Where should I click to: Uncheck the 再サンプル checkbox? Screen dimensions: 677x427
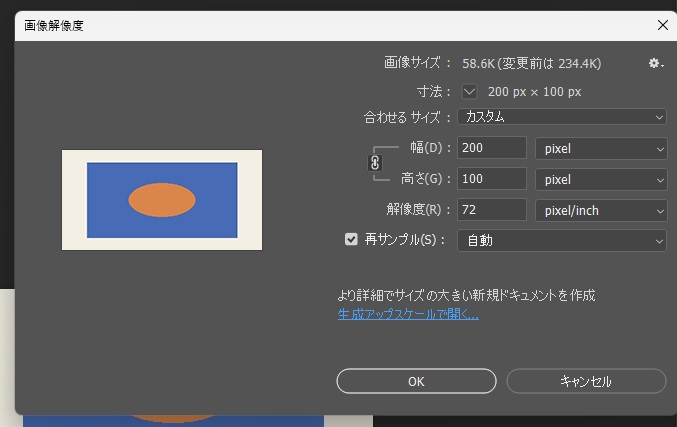(351, 239)
